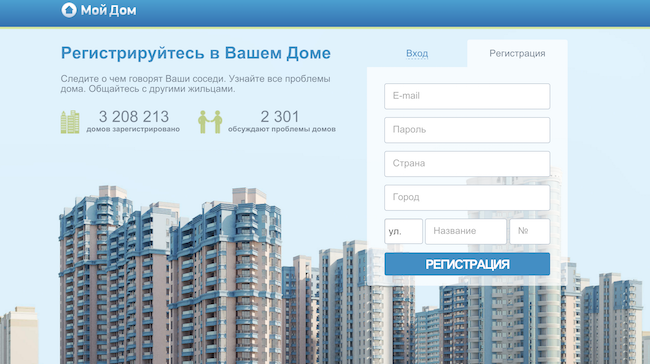
Task: Focus the Город input field
Action: click(467, 197)
